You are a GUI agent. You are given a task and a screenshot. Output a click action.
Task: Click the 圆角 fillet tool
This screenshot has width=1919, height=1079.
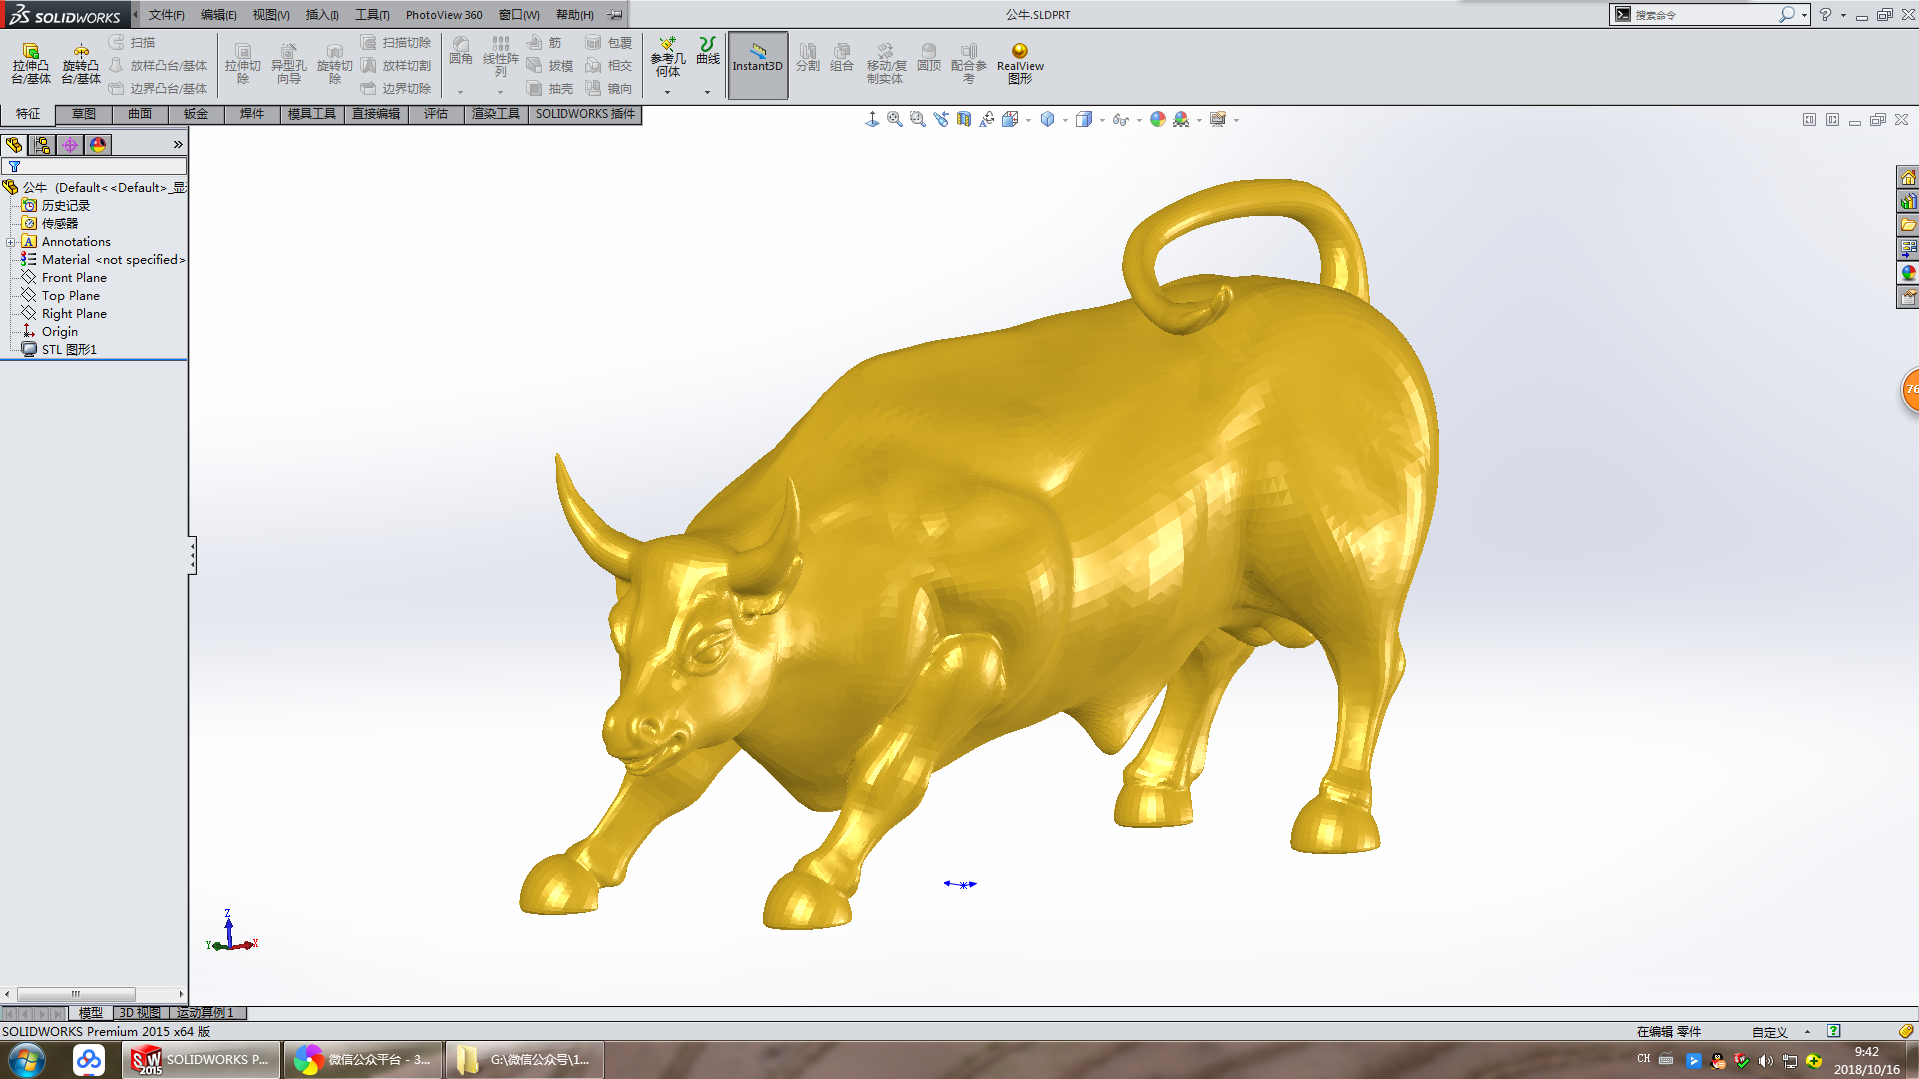tap(461, 51)
